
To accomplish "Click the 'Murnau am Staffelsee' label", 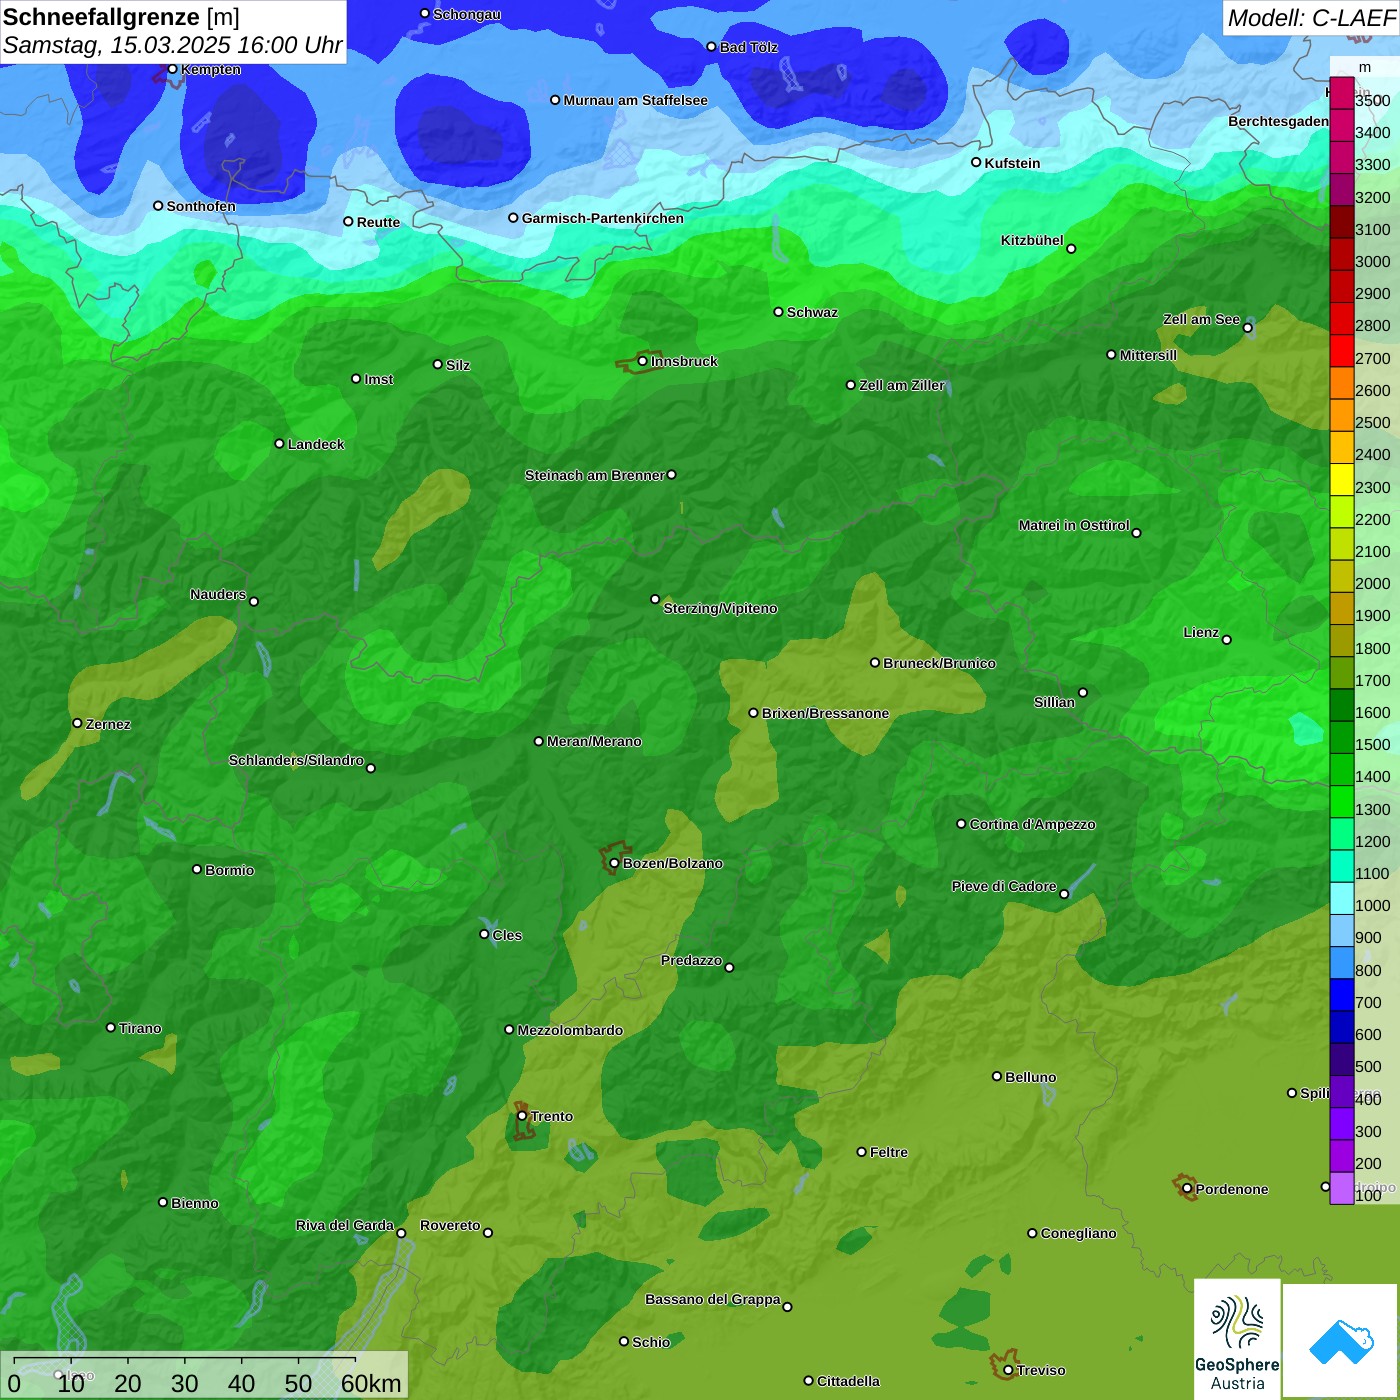I will [636, 100].
